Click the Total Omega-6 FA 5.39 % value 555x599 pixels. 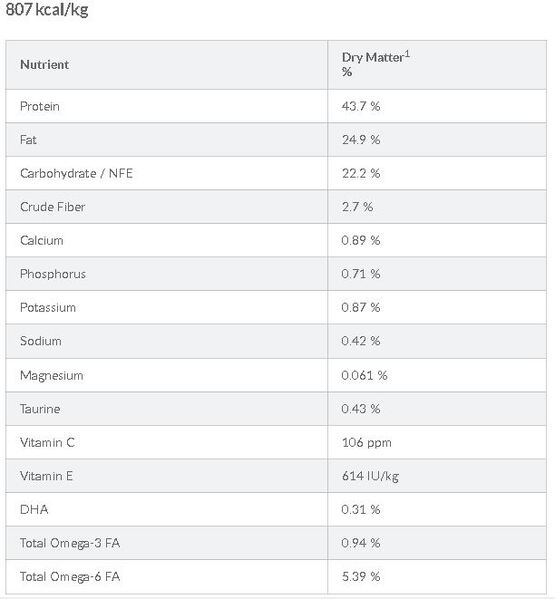pos(361,576)
